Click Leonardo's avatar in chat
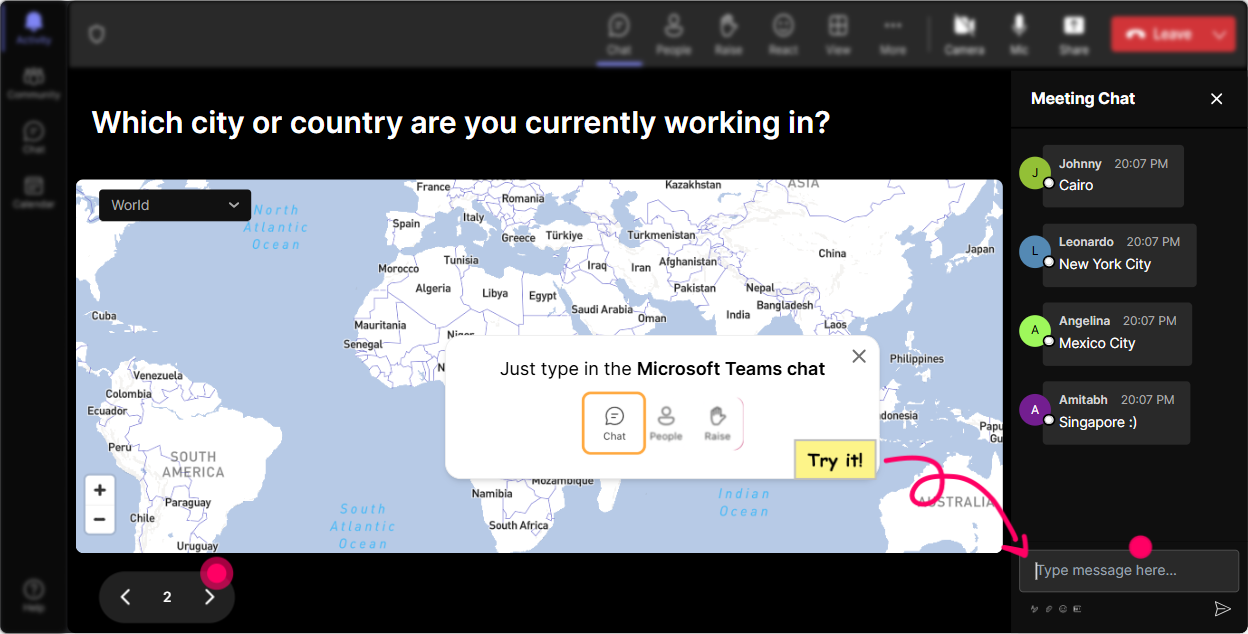Screen dimensions: 1248x634 [1035, 252]
